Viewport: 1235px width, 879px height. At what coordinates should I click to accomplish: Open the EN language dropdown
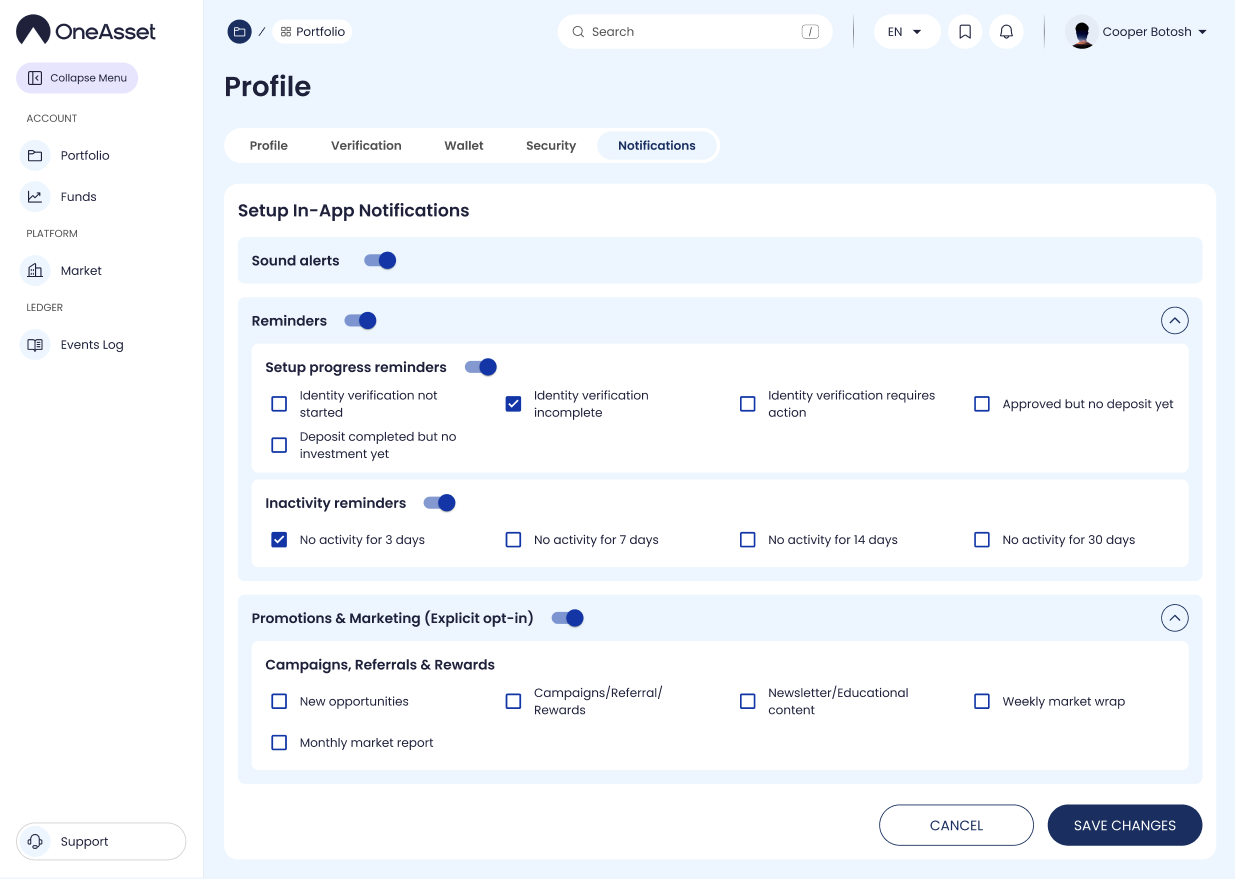click(x=906, y=32)
